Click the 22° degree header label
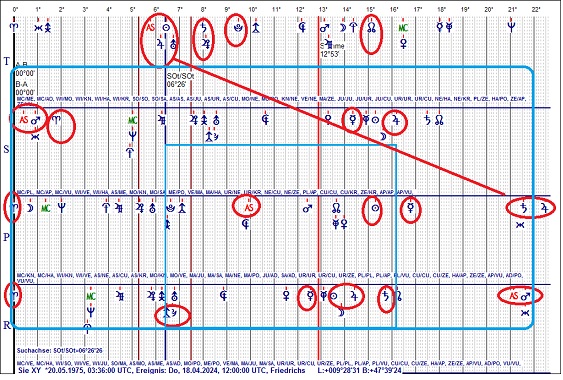The width and height of the screenshot is (563, 380). point(536,10)
